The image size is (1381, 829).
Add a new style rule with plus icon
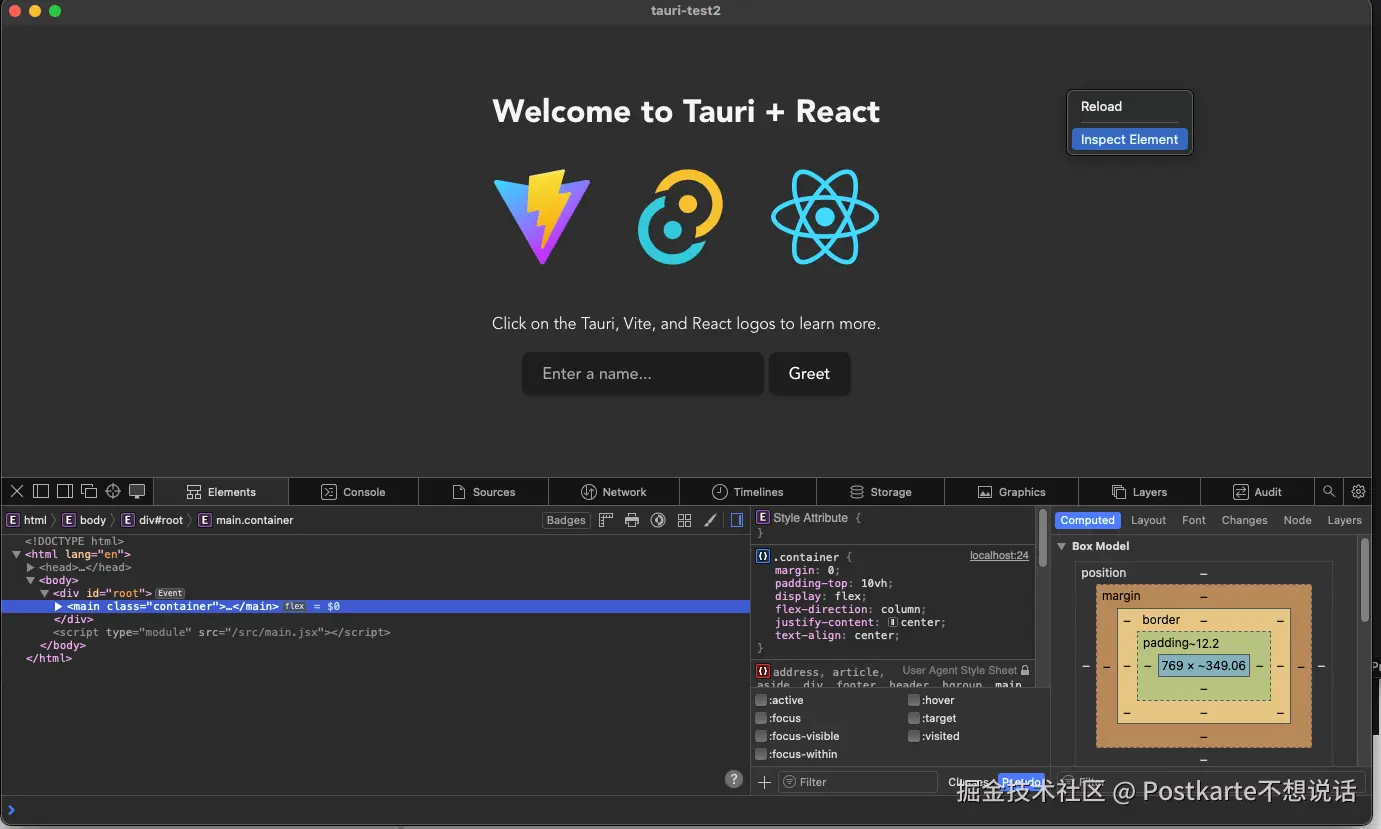pos(765,782)
